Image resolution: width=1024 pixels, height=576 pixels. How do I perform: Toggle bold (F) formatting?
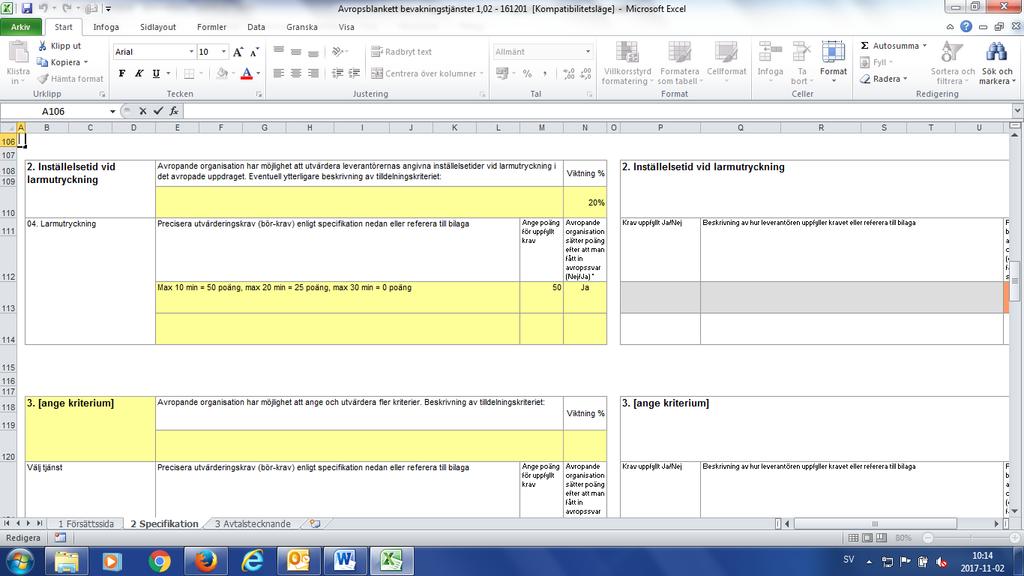point(121,73)
